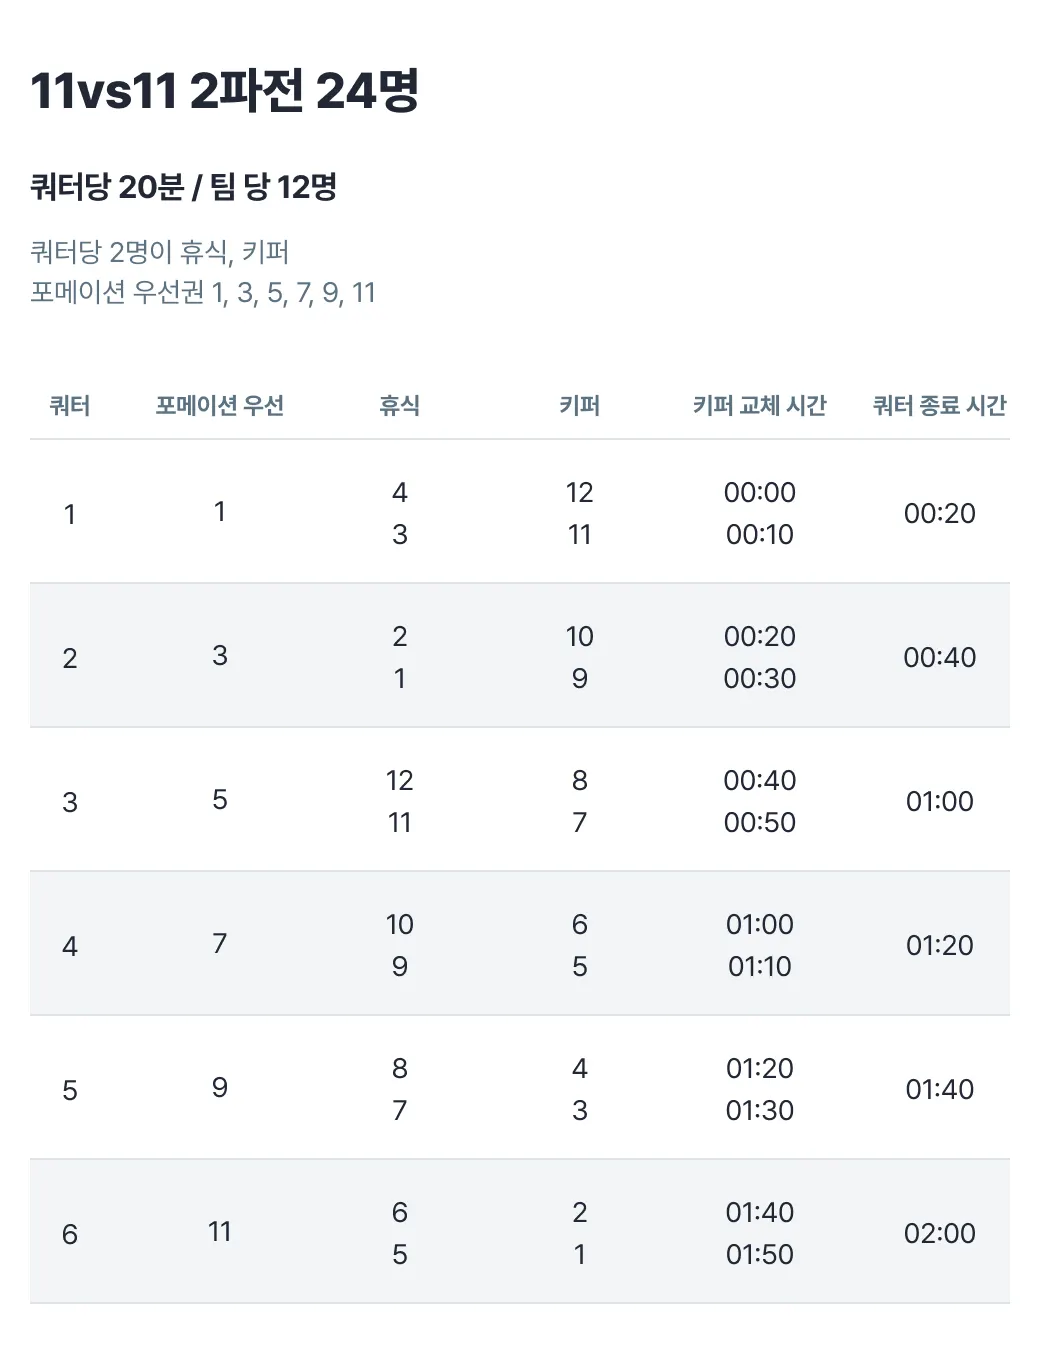
Task: Click keeper number 12 in quarter 1
Action: (579, 492)
